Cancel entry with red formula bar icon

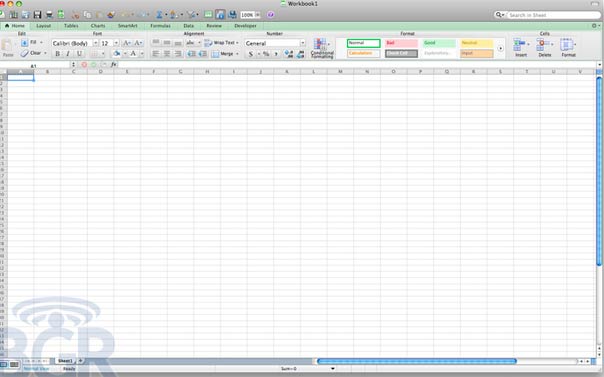84,65
